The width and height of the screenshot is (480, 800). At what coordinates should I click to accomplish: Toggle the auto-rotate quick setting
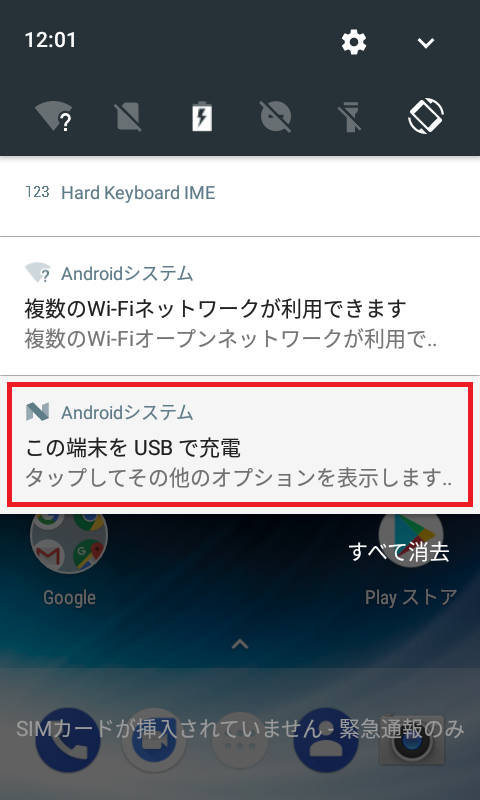(x=425, y=117)
